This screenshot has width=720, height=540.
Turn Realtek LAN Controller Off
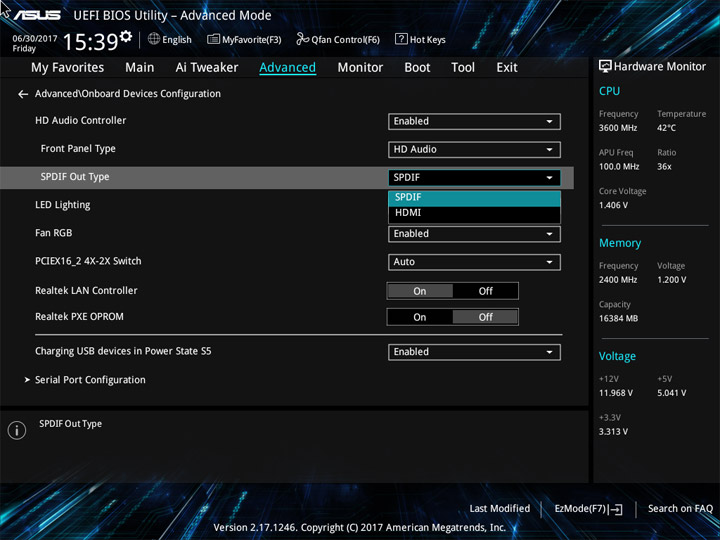click(x=485, y=291)
